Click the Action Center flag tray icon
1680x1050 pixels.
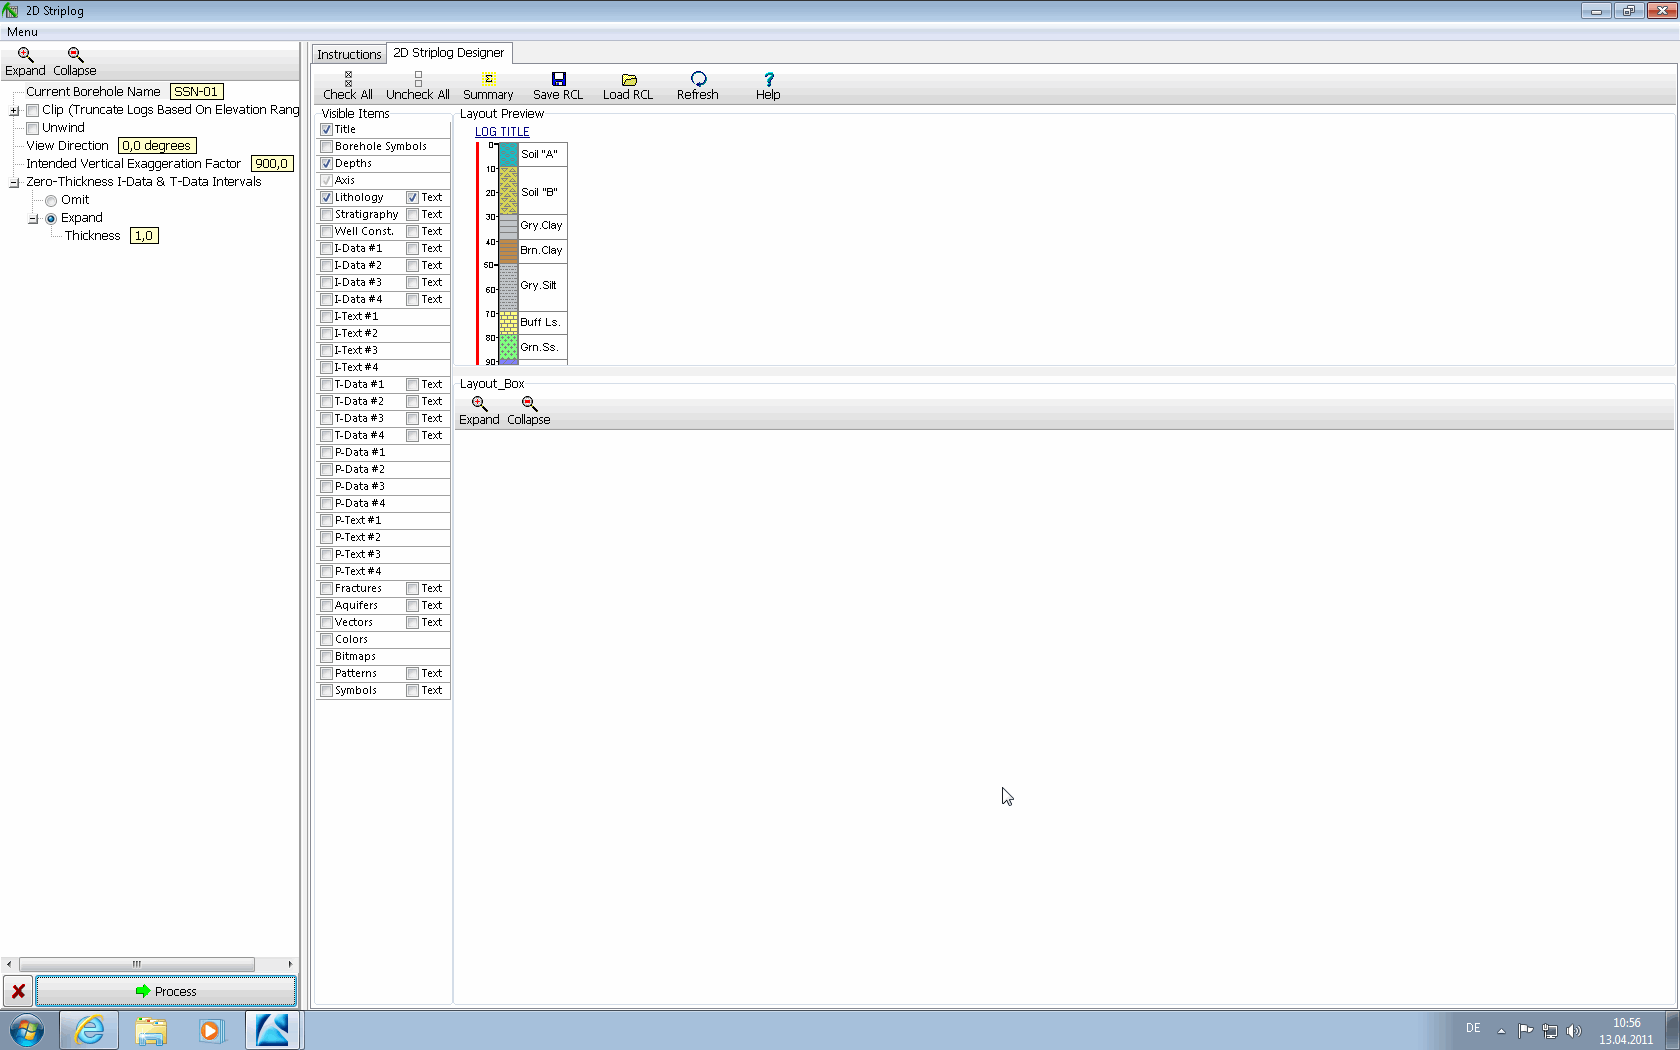(1525, 1031)
